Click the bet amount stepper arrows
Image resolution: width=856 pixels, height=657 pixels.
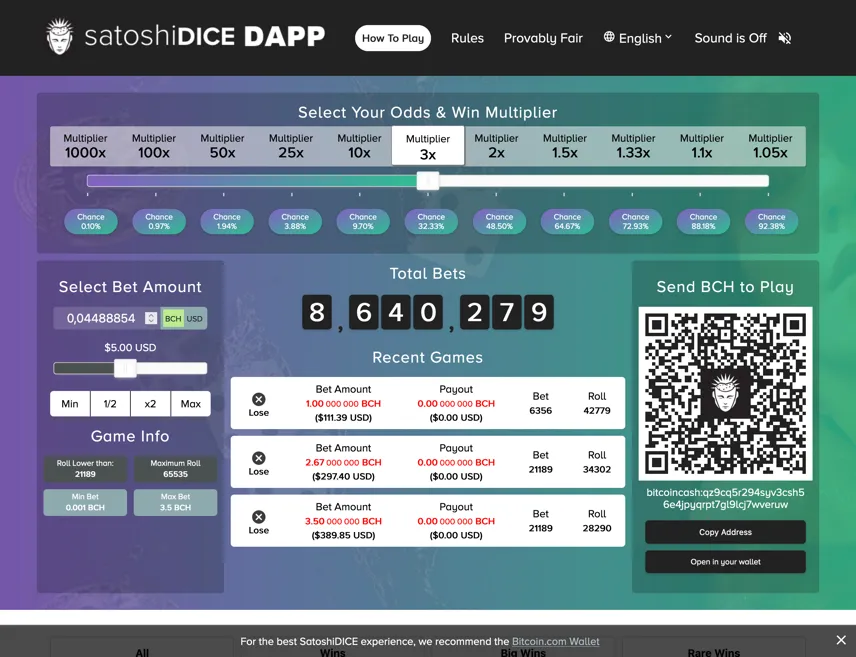click(151, 318)
